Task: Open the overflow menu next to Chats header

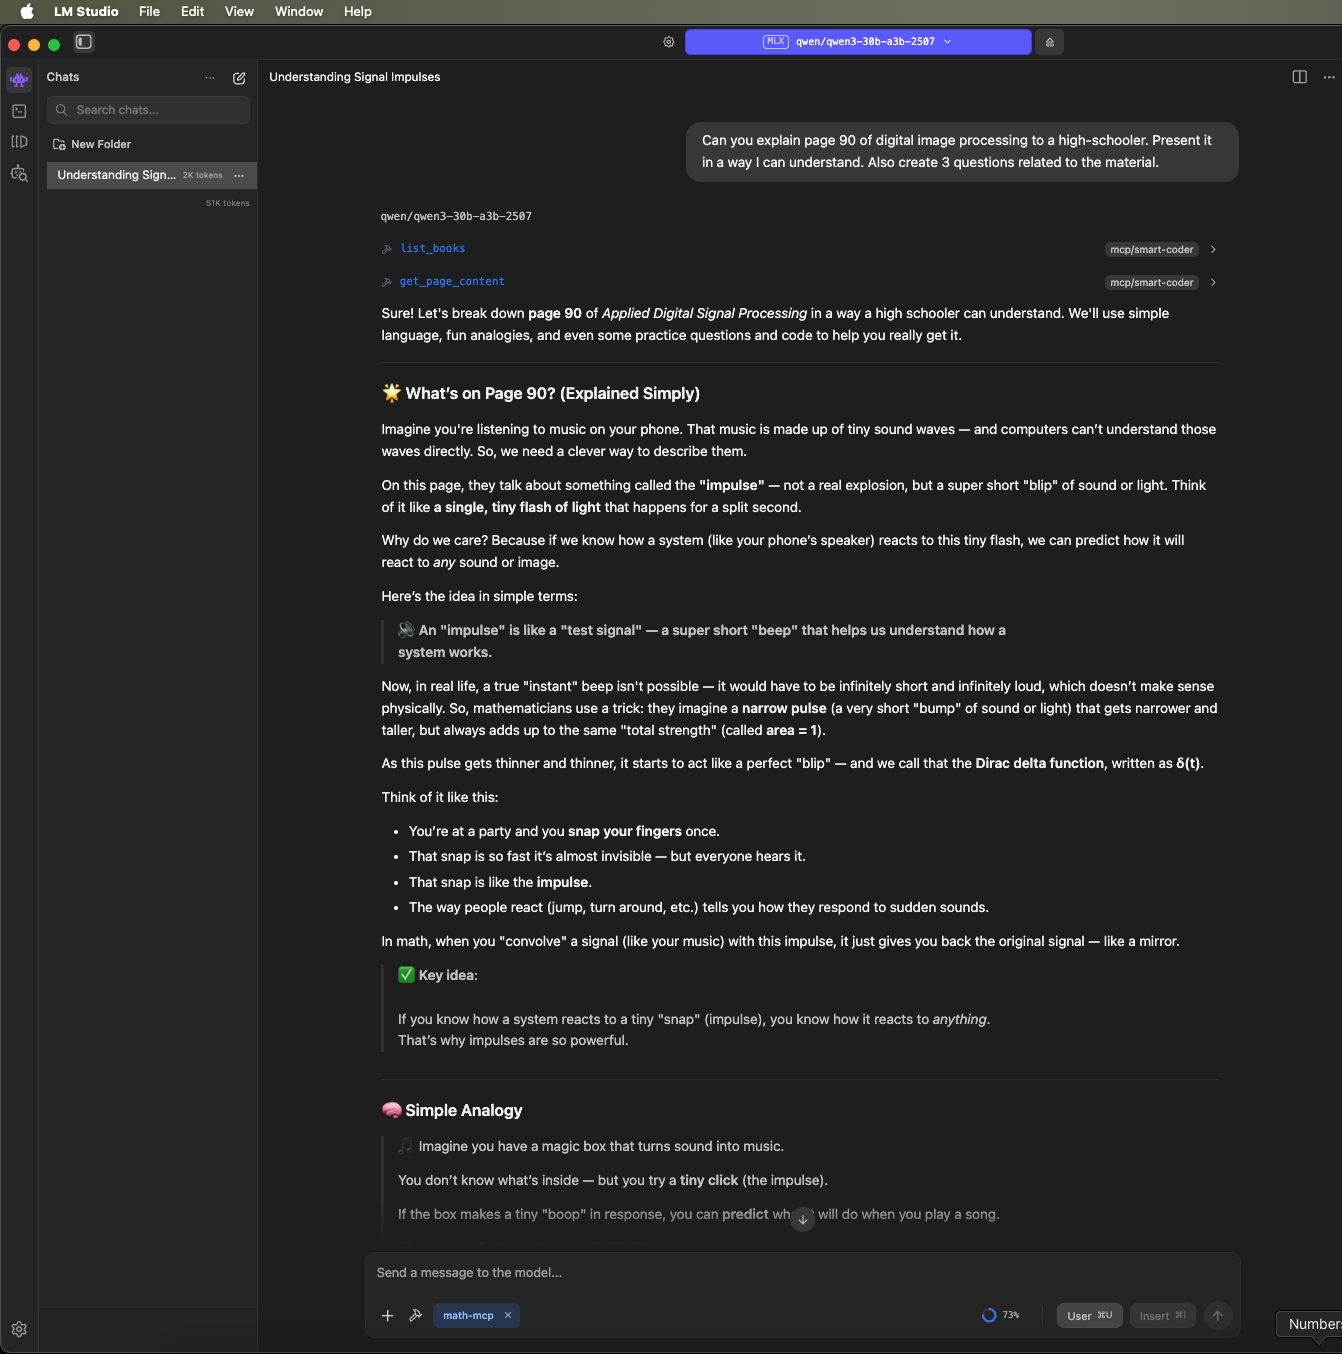Action: pyautogui.click(x=210, y=78)
